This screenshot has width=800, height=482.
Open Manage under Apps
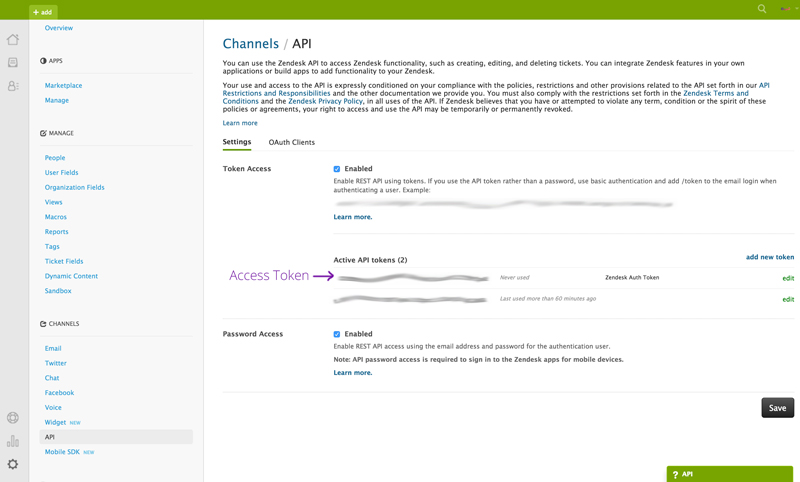click(x=57, y=100)
